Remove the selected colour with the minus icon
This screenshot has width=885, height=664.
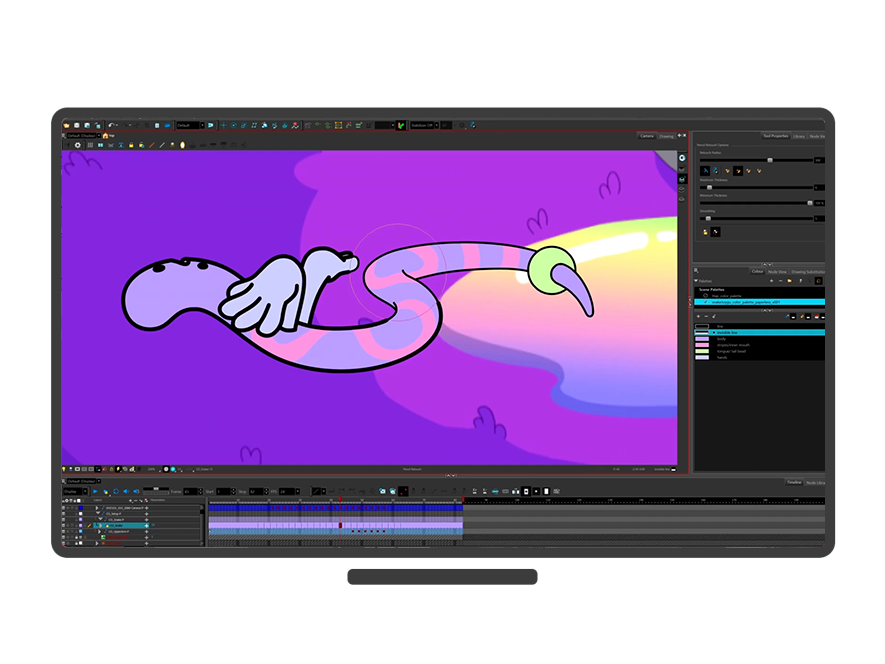click(x=706, y=316)
